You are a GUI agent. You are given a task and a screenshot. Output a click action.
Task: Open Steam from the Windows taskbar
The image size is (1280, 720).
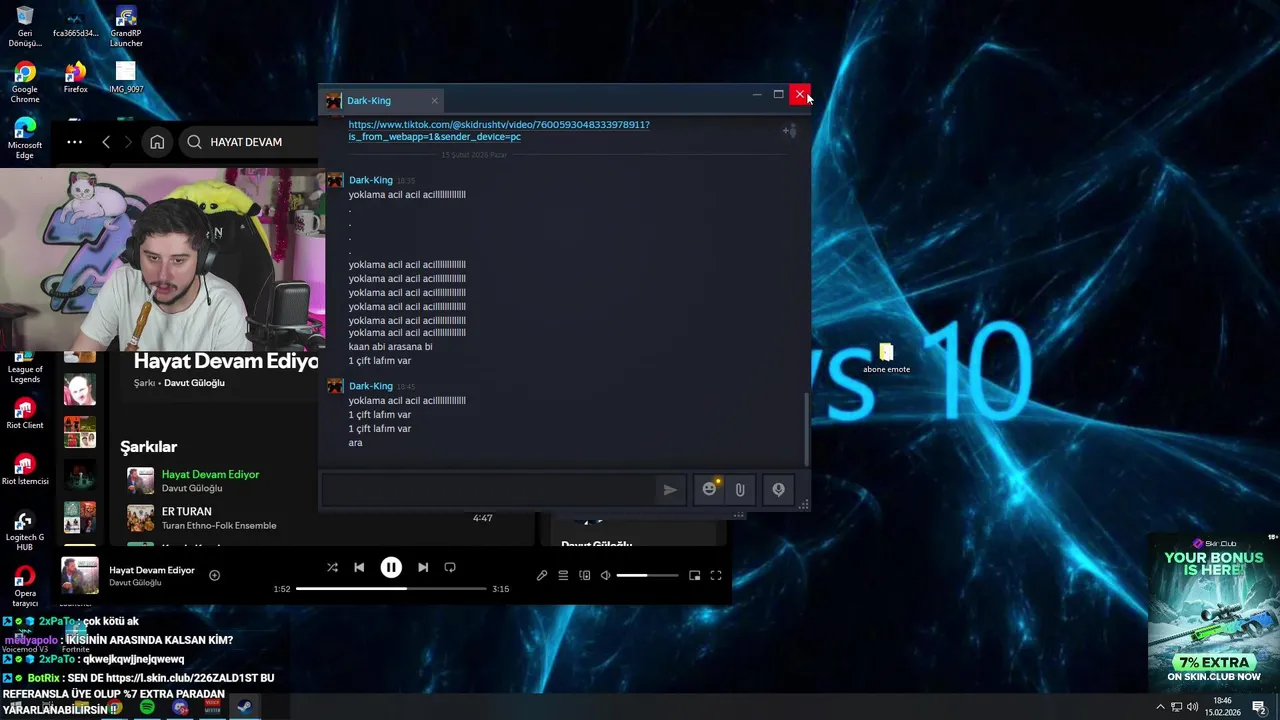(244, 707)
